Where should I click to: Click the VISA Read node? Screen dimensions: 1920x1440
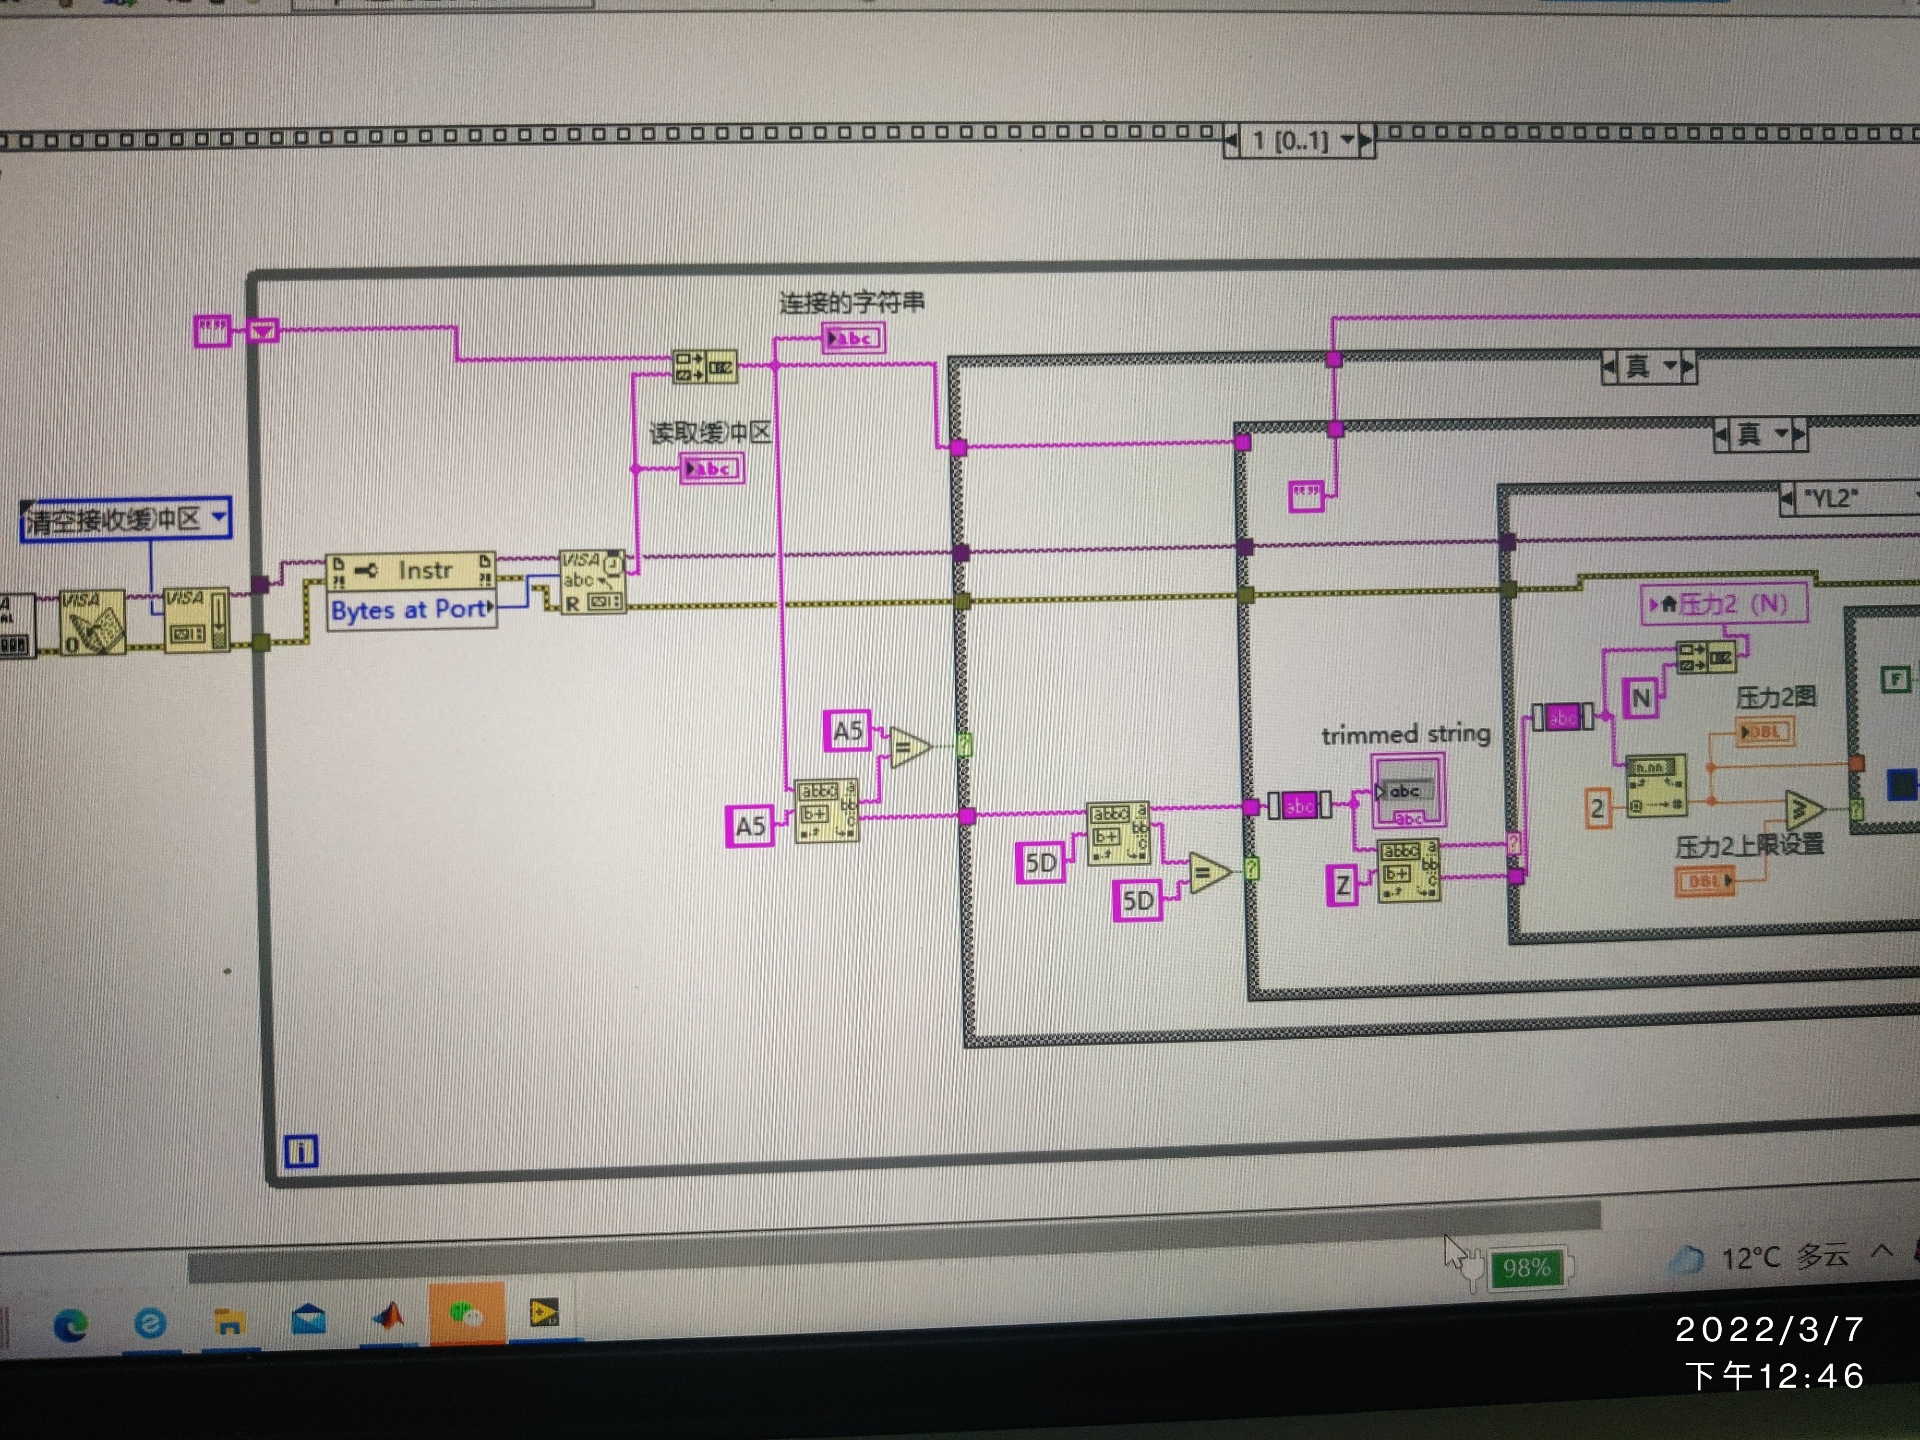click(x=592, y=581)
